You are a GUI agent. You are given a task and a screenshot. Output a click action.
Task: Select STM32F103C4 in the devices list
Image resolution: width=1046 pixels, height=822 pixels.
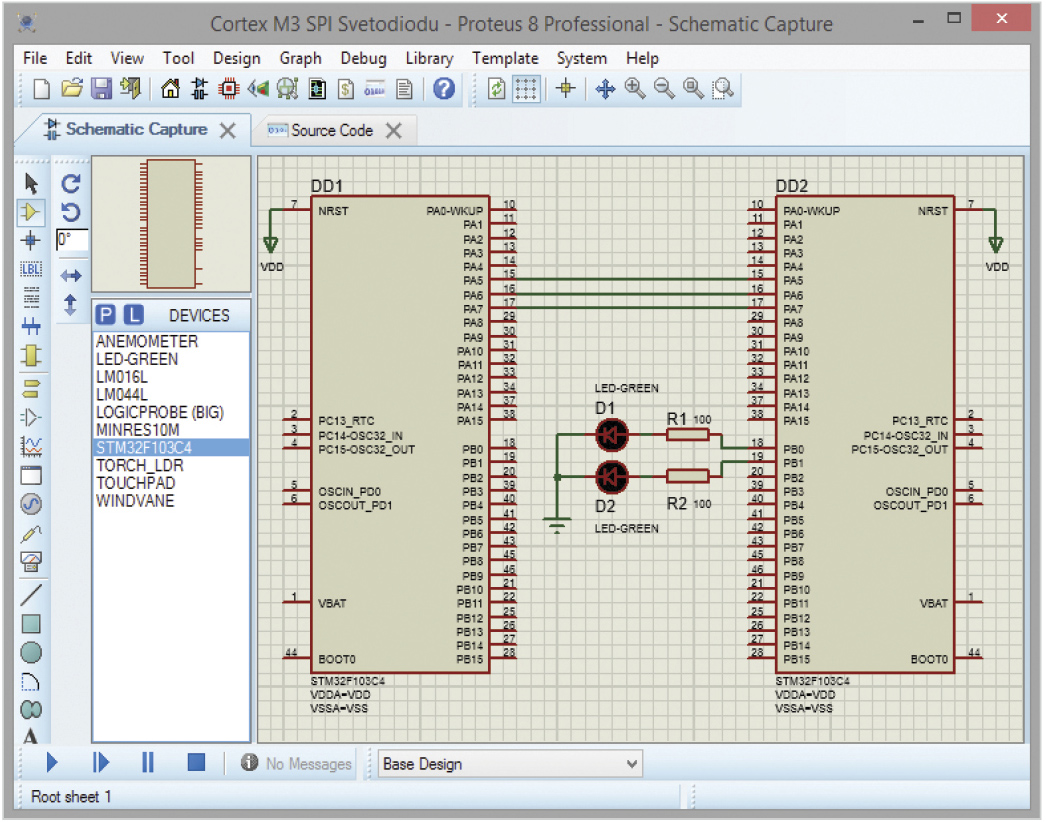click(x=171, y=447)
